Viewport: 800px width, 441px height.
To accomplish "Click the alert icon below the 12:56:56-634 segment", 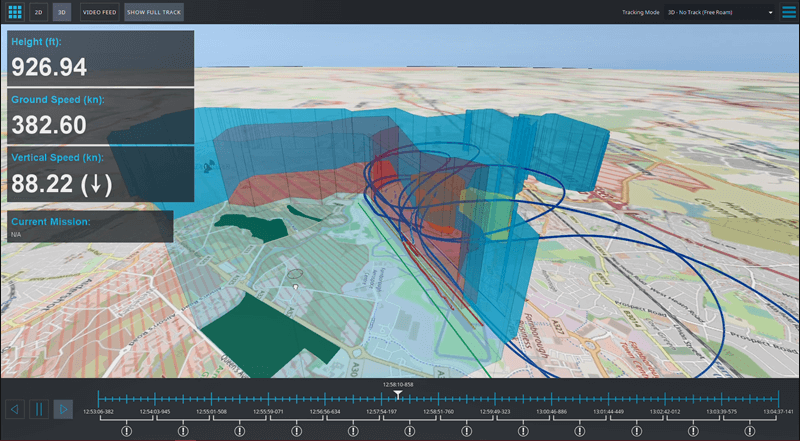I will coord(353,431).
